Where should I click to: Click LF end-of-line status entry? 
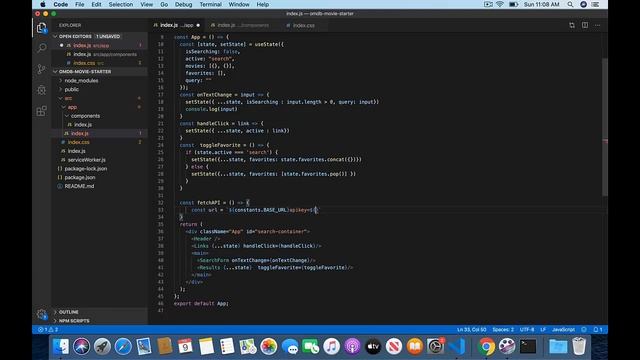543,329
